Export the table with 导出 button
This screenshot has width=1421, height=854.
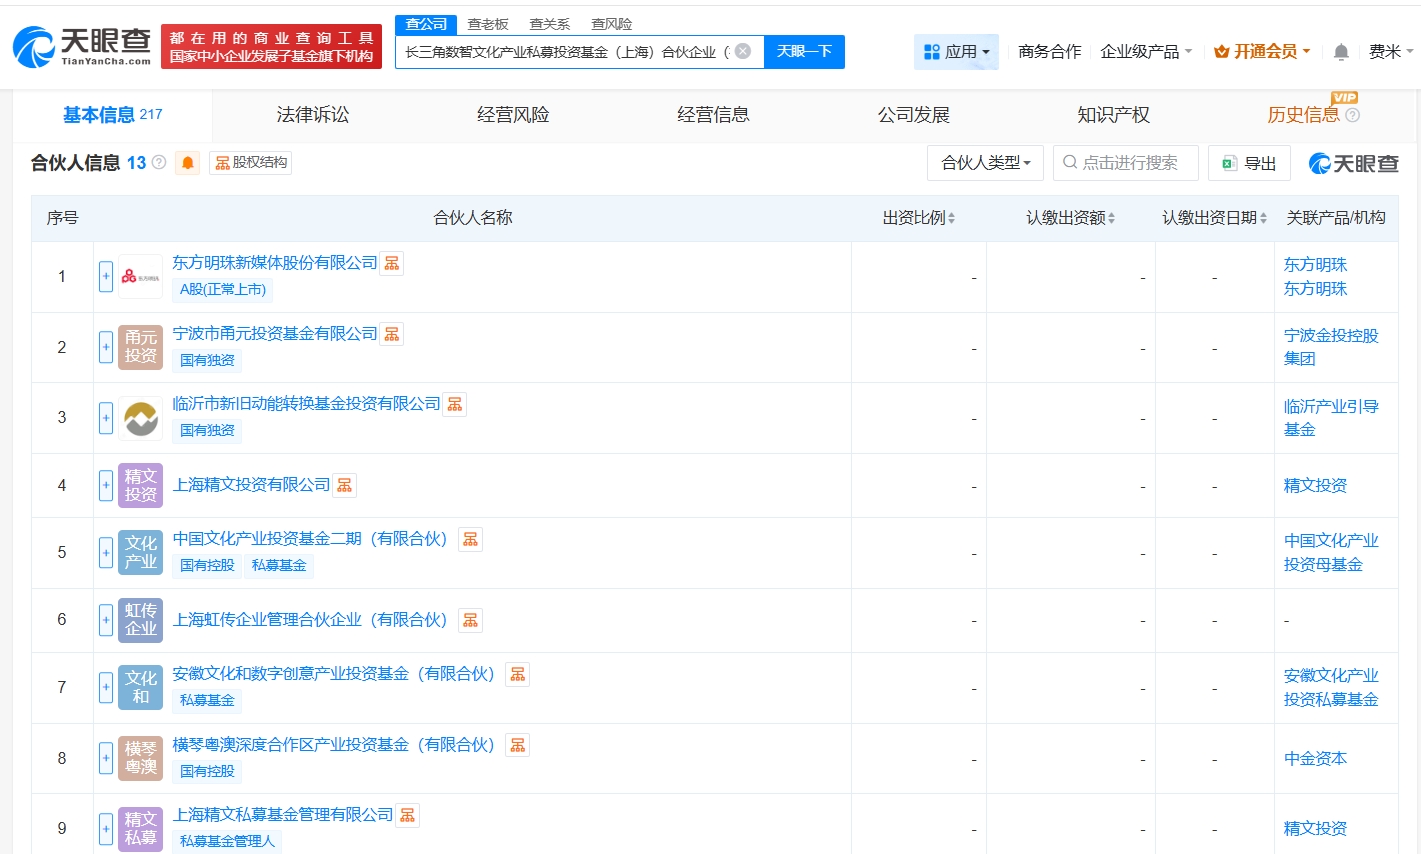1249,163
